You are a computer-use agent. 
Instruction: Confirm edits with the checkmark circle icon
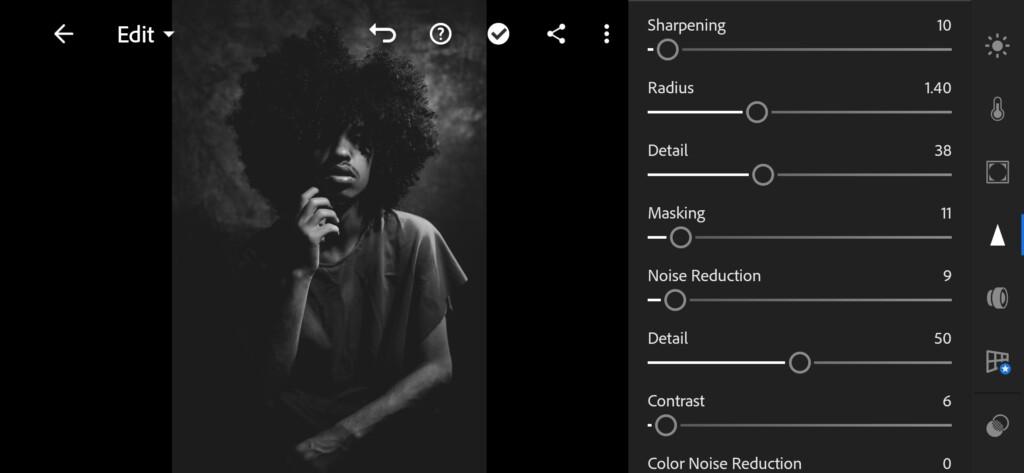click(498, 34)
